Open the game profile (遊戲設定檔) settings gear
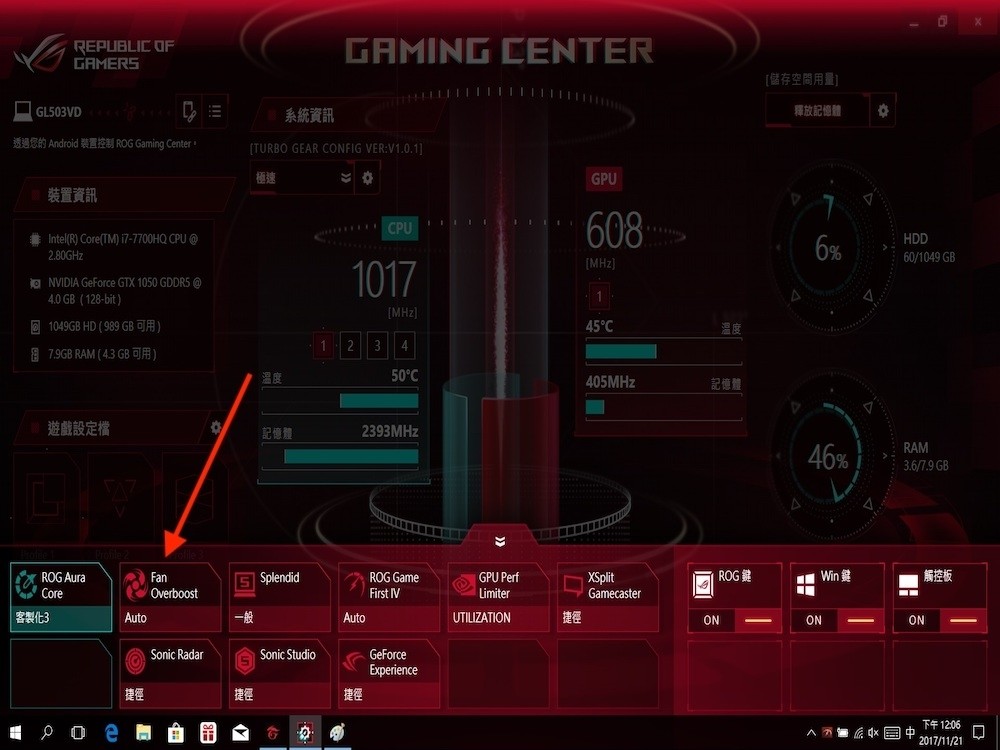 (216, 427)
